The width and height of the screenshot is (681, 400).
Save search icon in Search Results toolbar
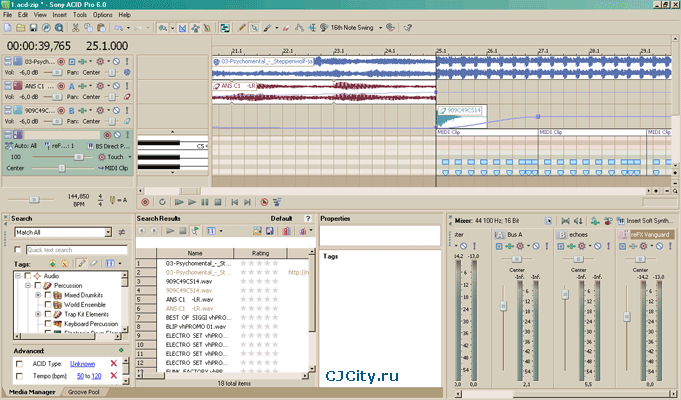pos(270,231)
